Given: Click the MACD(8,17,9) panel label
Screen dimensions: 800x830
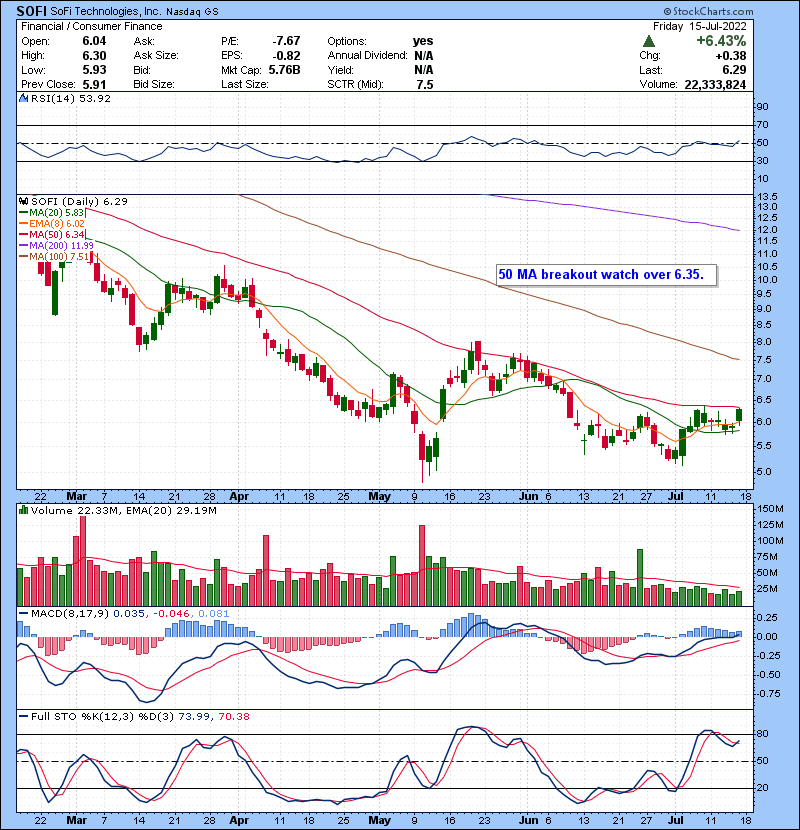Looking at the screenshot, I should (70, 614).
